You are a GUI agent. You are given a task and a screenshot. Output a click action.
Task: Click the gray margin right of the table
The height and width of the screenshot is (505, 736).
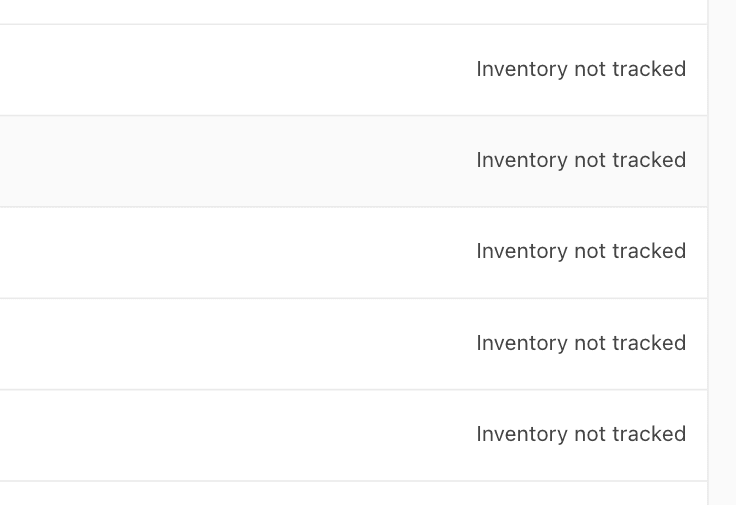pyautogui.click(x=722, y=250)
